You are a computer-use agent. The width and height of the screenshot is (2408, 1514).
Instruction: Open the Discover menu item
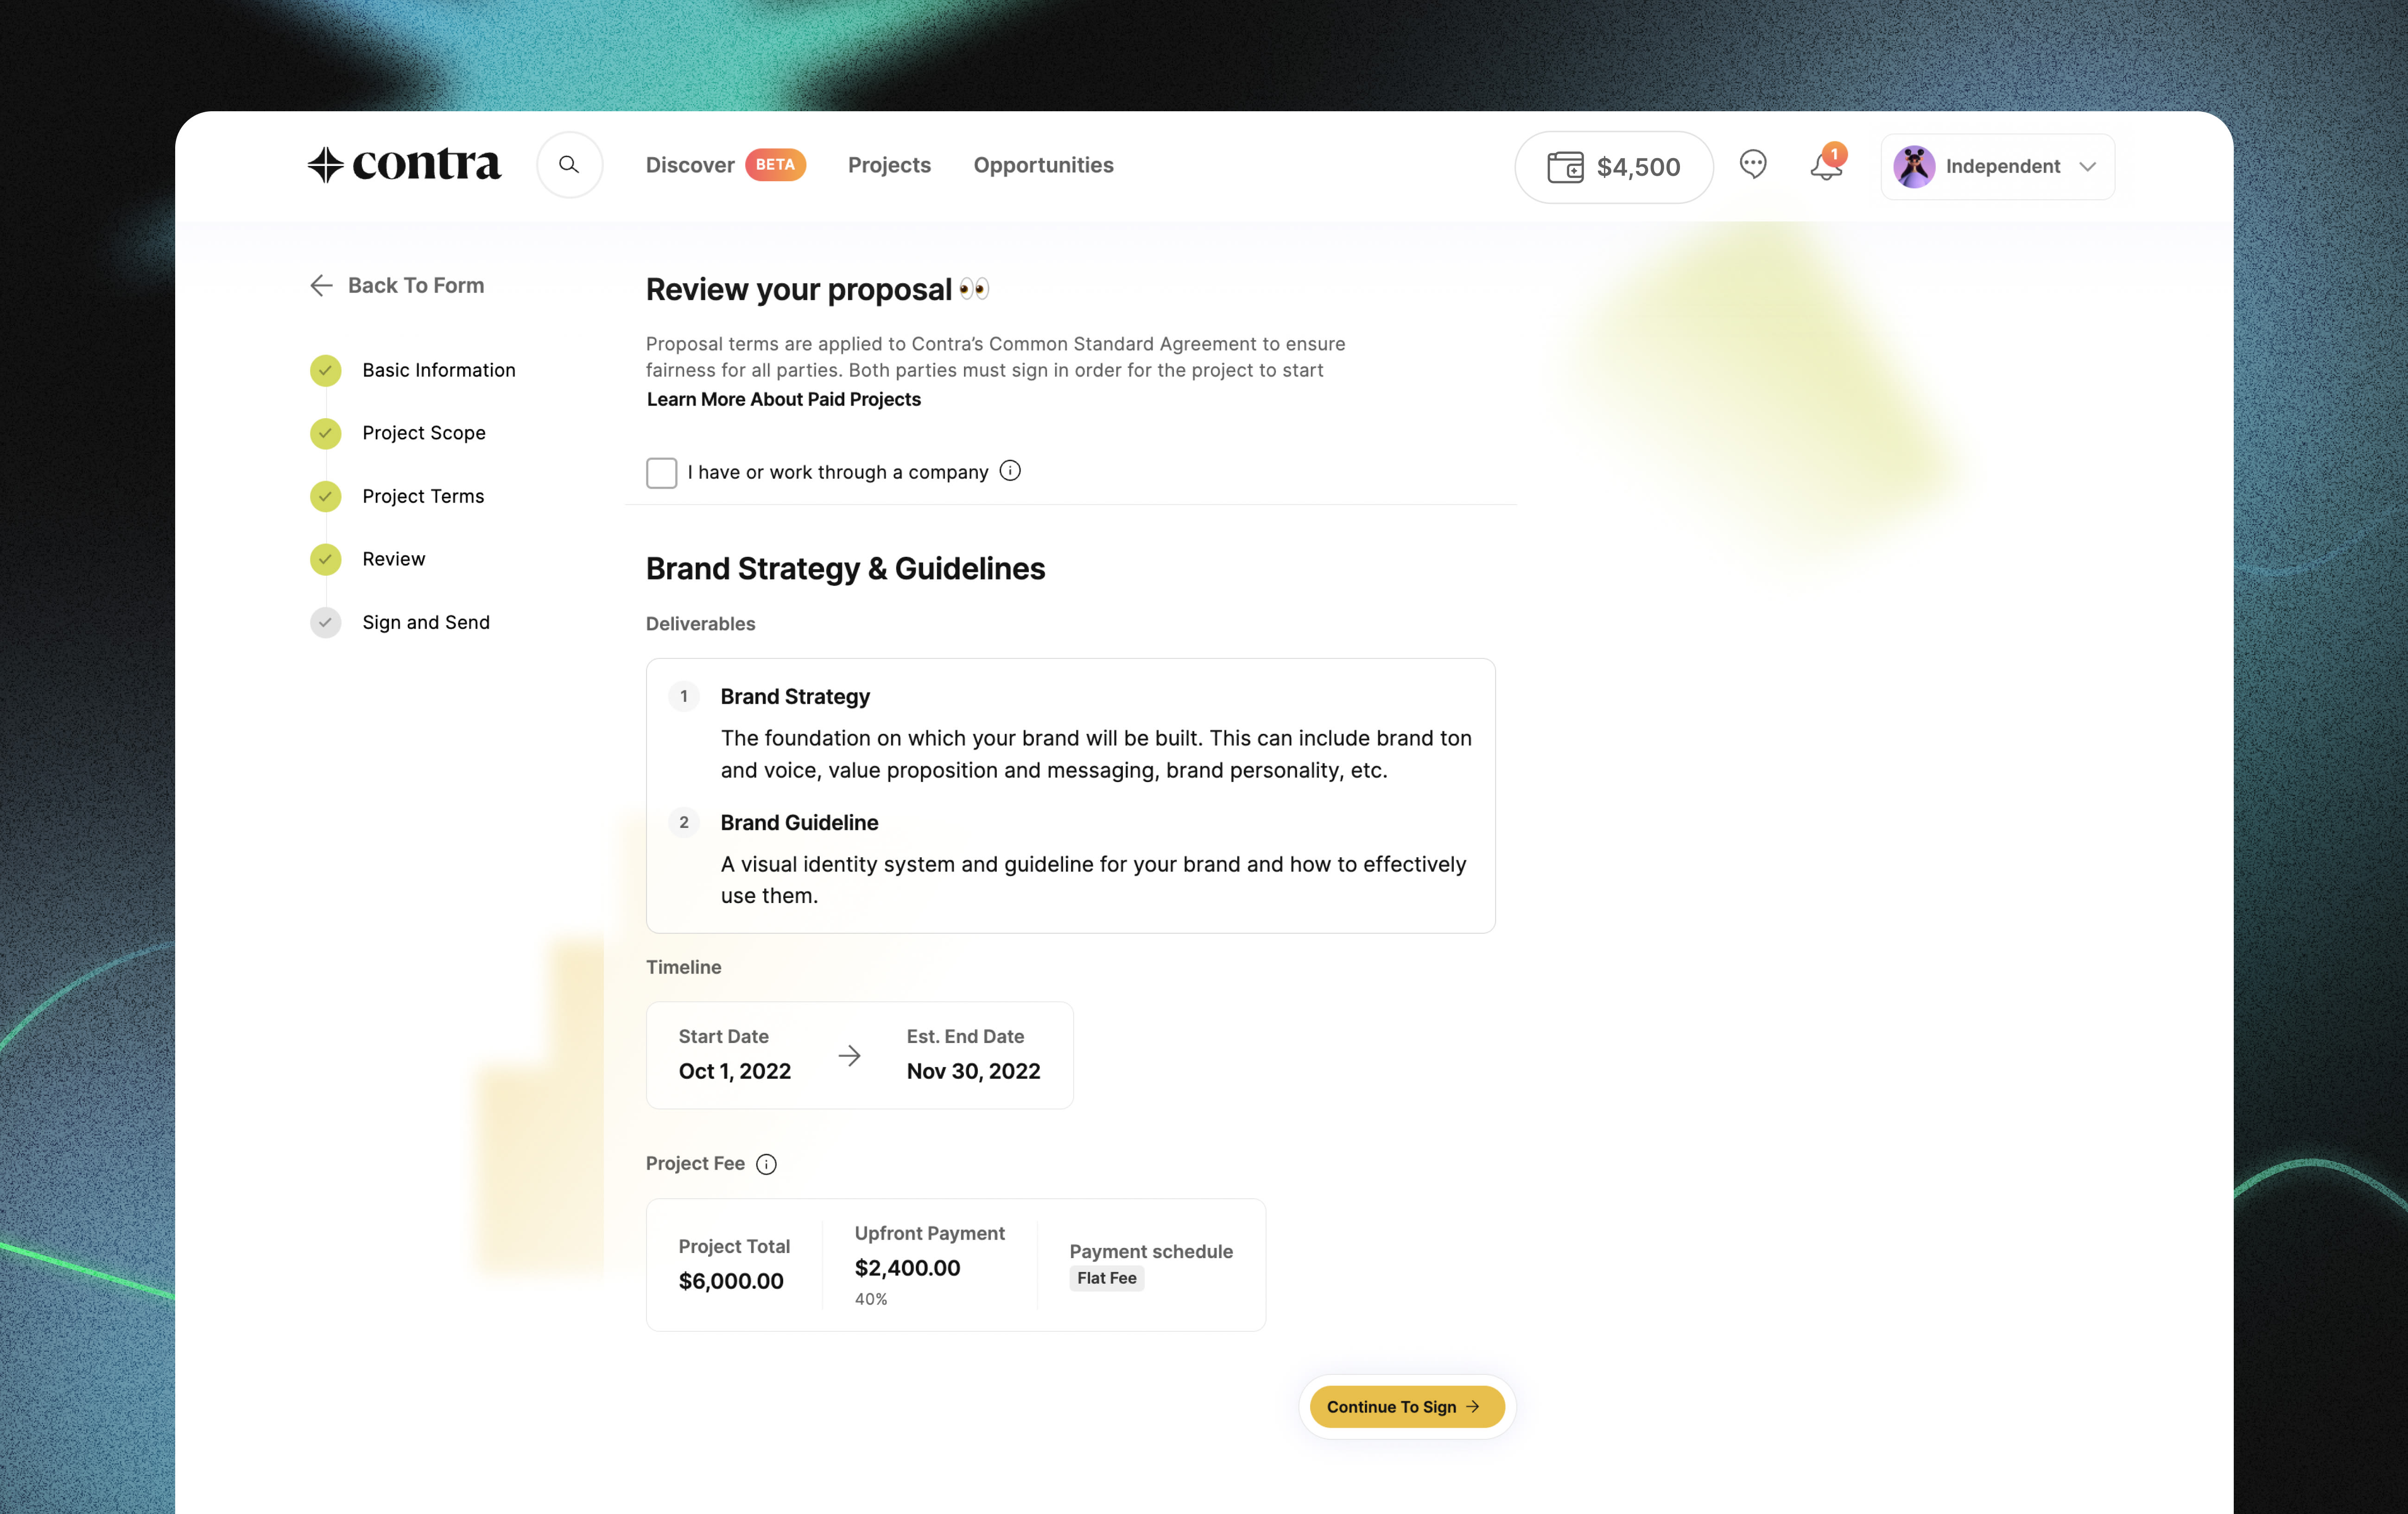tap(690, 165)
